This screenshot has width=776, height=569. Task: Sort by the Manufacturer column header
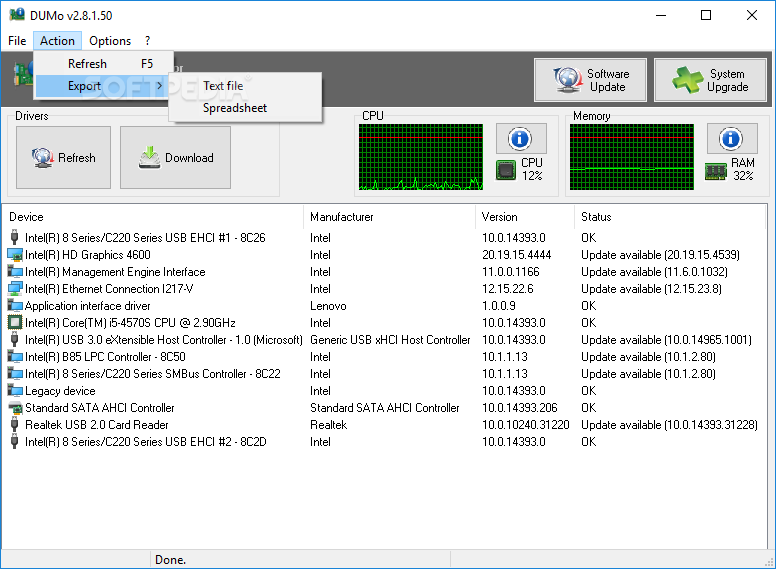pos(389,217)
